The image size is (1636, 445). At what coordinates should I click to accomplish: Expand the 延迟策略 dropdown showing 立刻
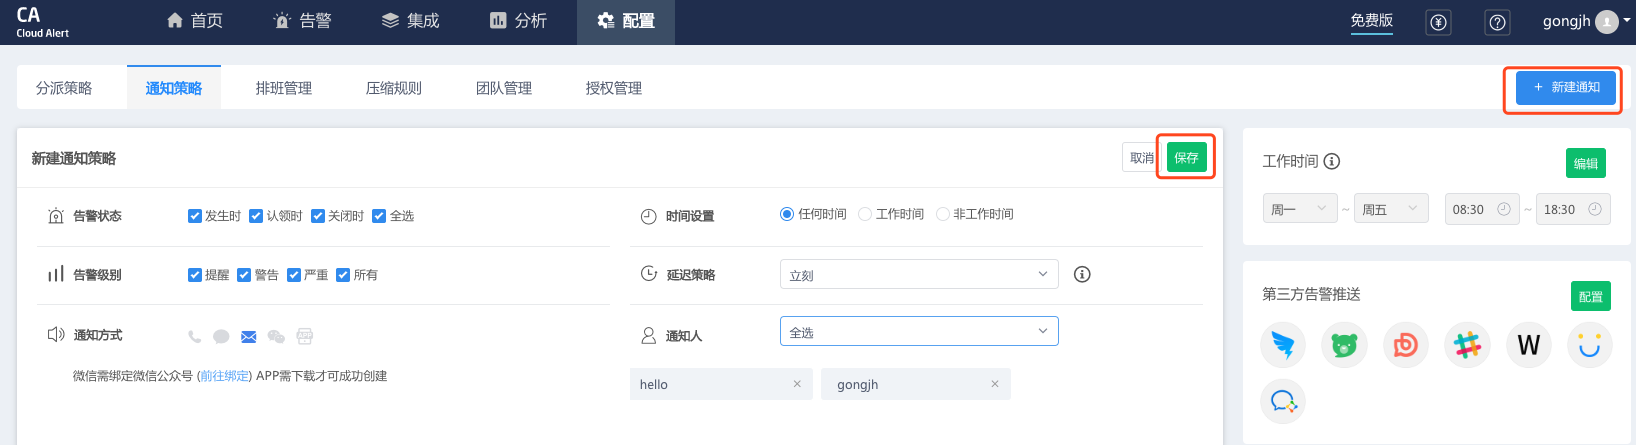pos(918,275)
